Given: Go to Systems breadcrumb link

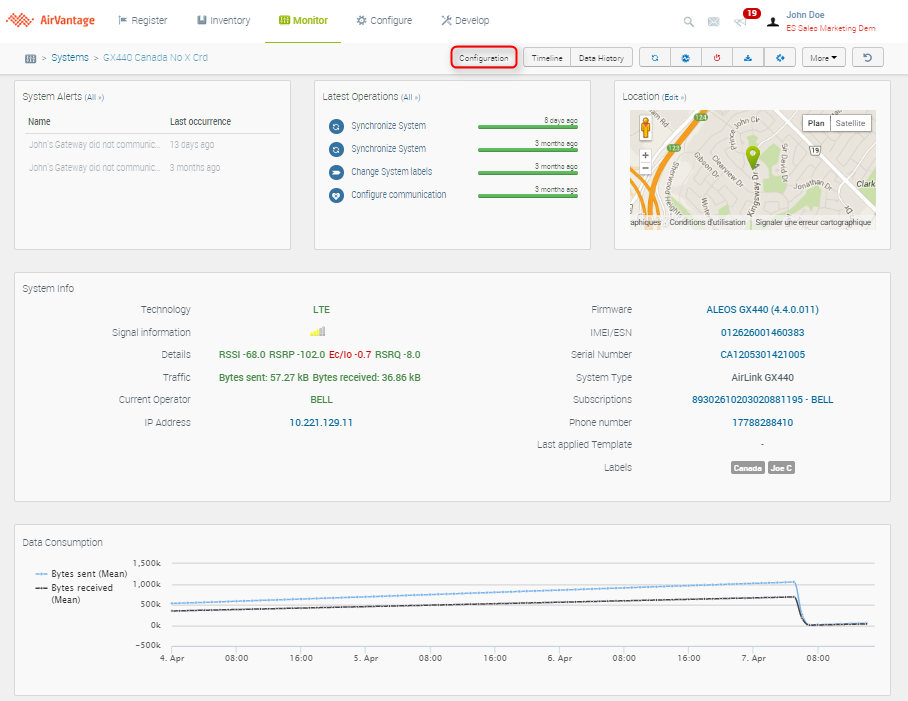Looking at the screenshot, I should [70, 57].
